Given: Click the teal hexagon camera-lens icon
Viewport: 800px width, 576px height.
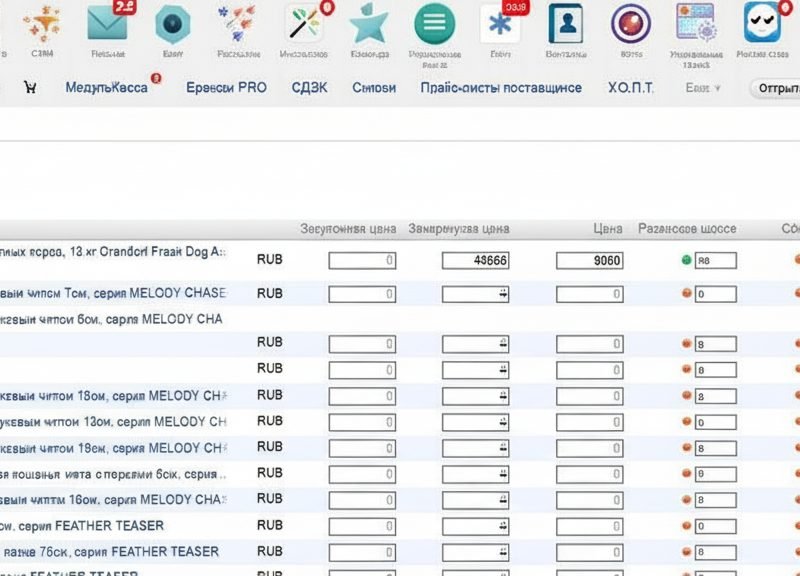Looking at the screenshot, I should [x=172, y=24].
